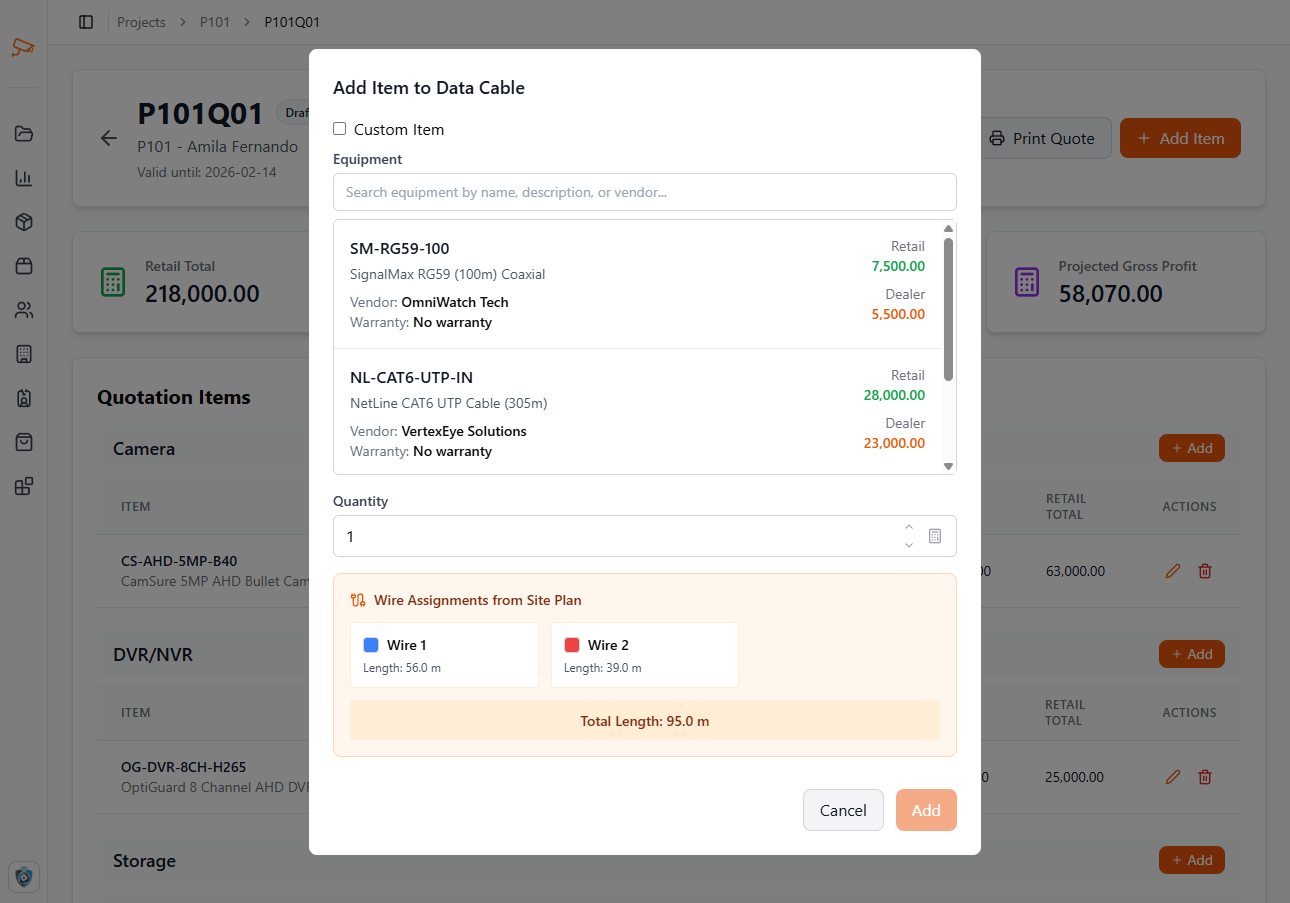Viewport: 1290px width, 903px height.
Task: Click the package box icon in the sidebar
Action: click(24, 222)
